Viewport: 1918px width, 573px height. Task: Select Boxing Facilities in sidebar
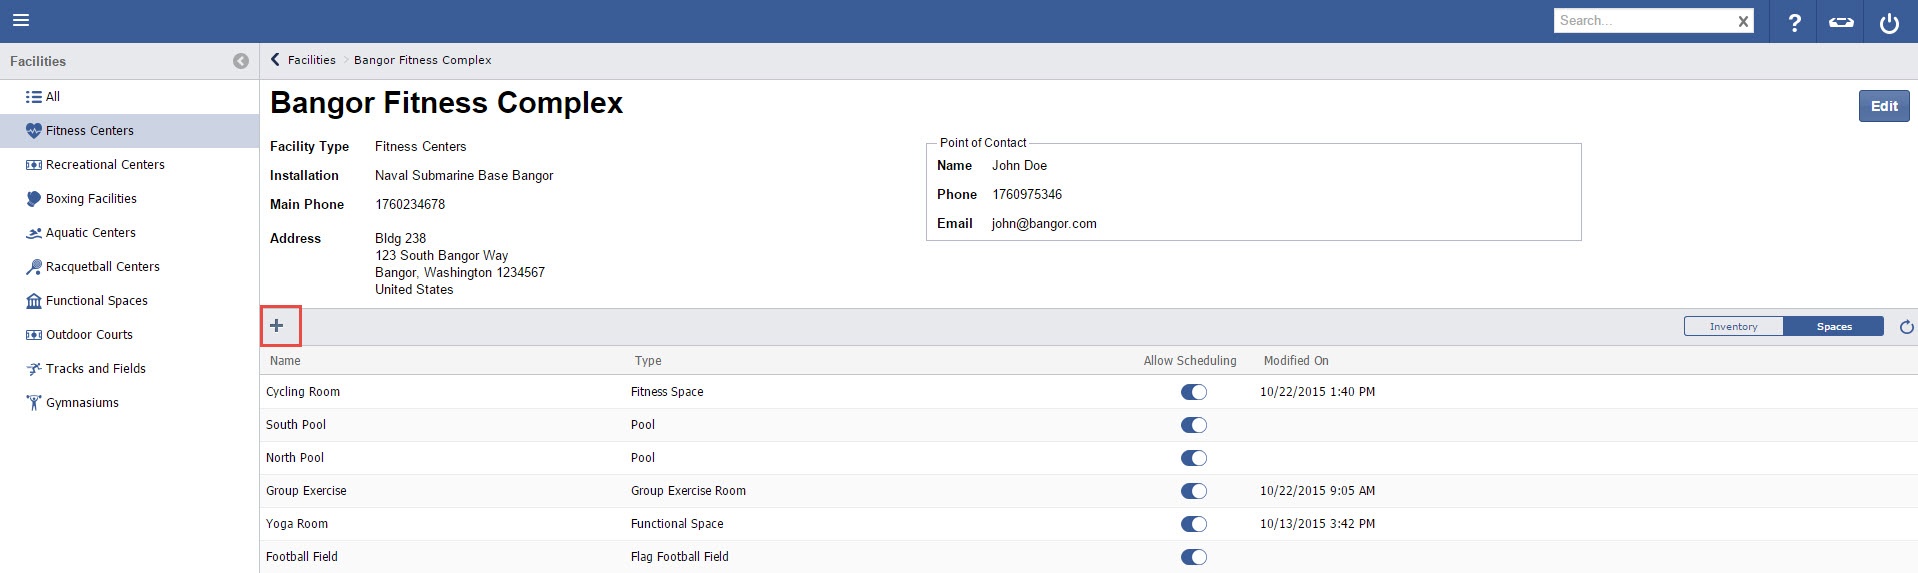(x=91, y=199)
